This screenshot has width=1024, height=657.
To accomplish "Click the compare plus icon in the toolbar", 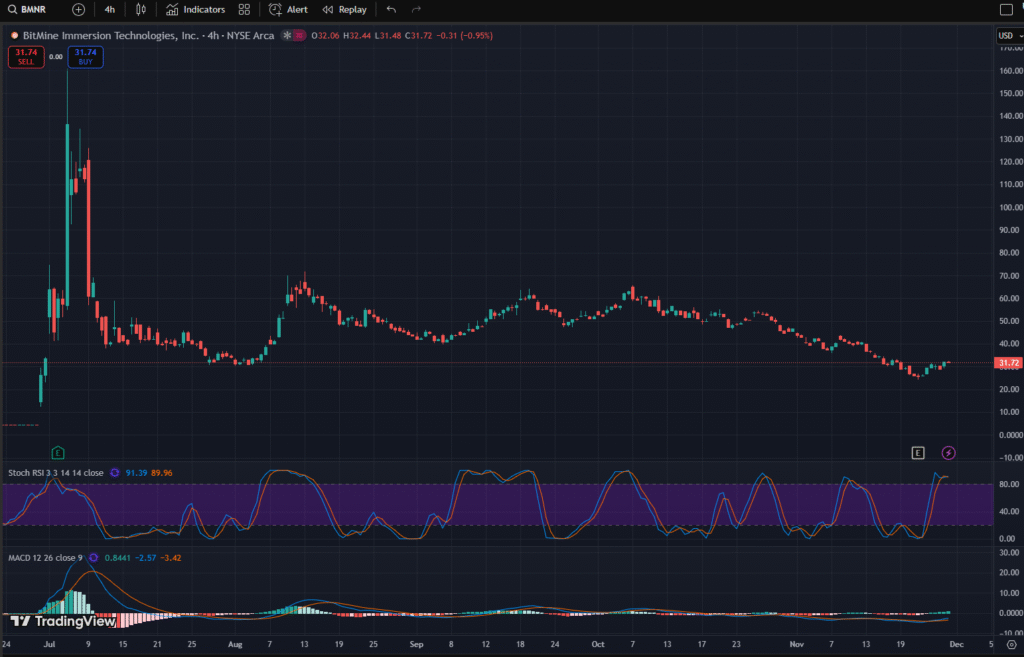I will tap(76, 9).
